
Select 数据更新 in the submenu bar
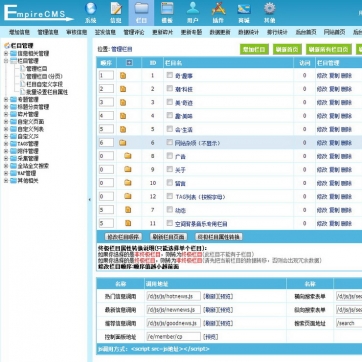point(220,32)
